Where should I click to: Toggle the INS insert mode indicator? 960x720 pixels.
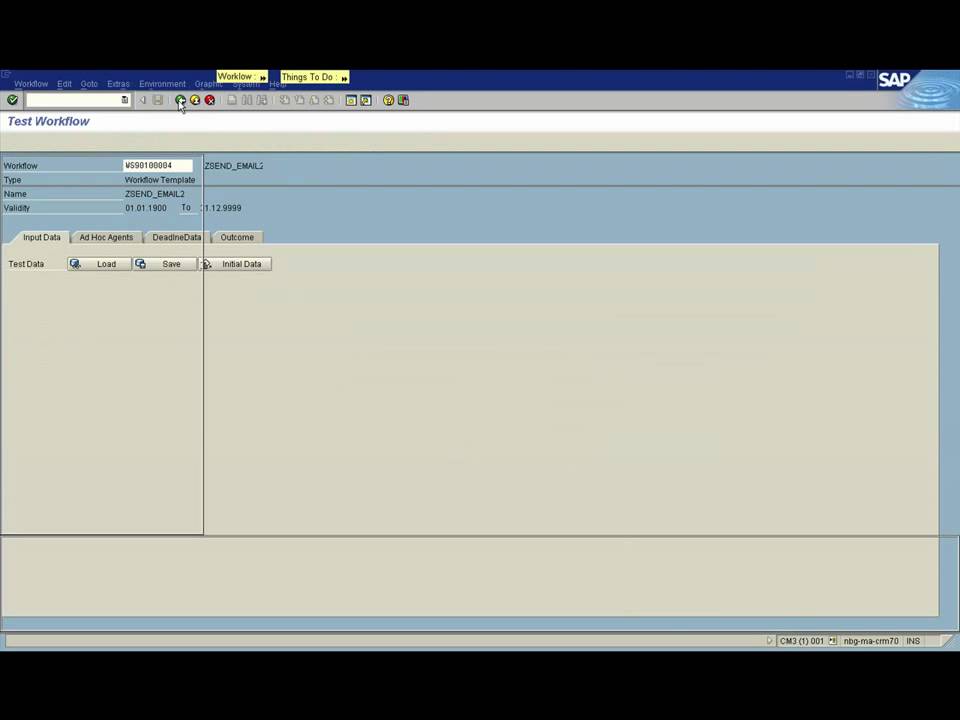coord(913,641)
